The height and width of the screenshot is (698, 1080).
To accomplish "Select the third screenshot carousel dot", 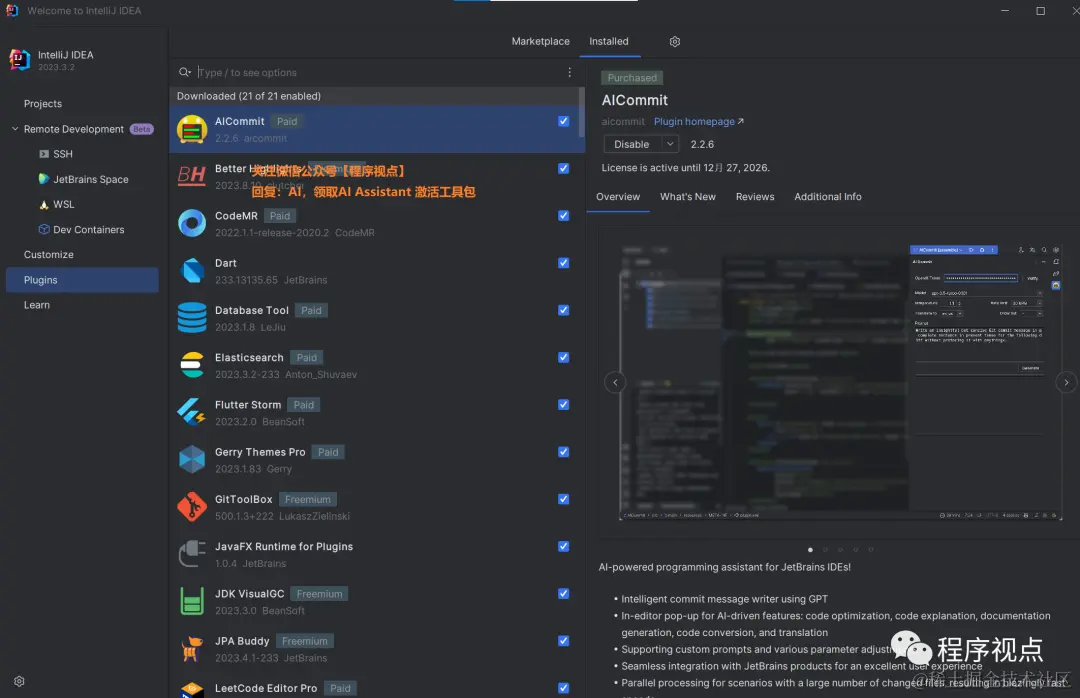I will [x=840, y=550].
